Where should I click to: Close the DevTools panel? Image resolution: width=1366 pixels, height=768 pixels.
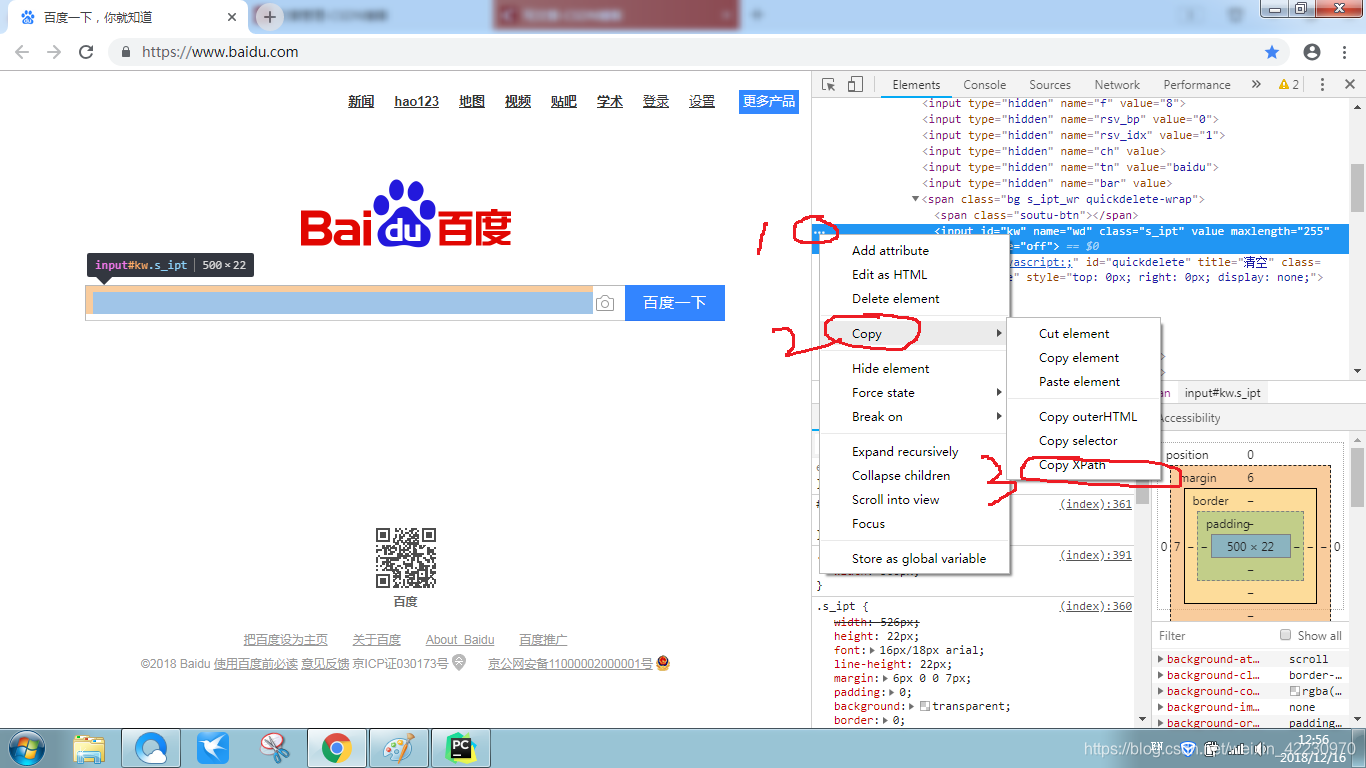pyautogui.click(x=1349, y=85)
